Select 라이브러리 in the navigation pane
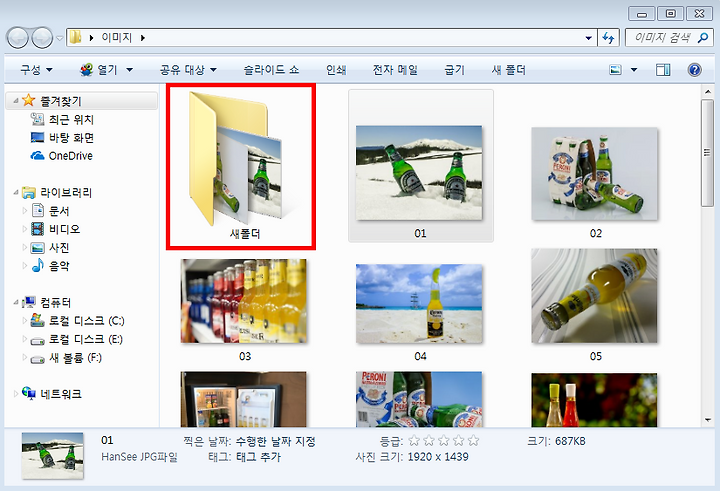720x491 pixels. click(66, 192)
